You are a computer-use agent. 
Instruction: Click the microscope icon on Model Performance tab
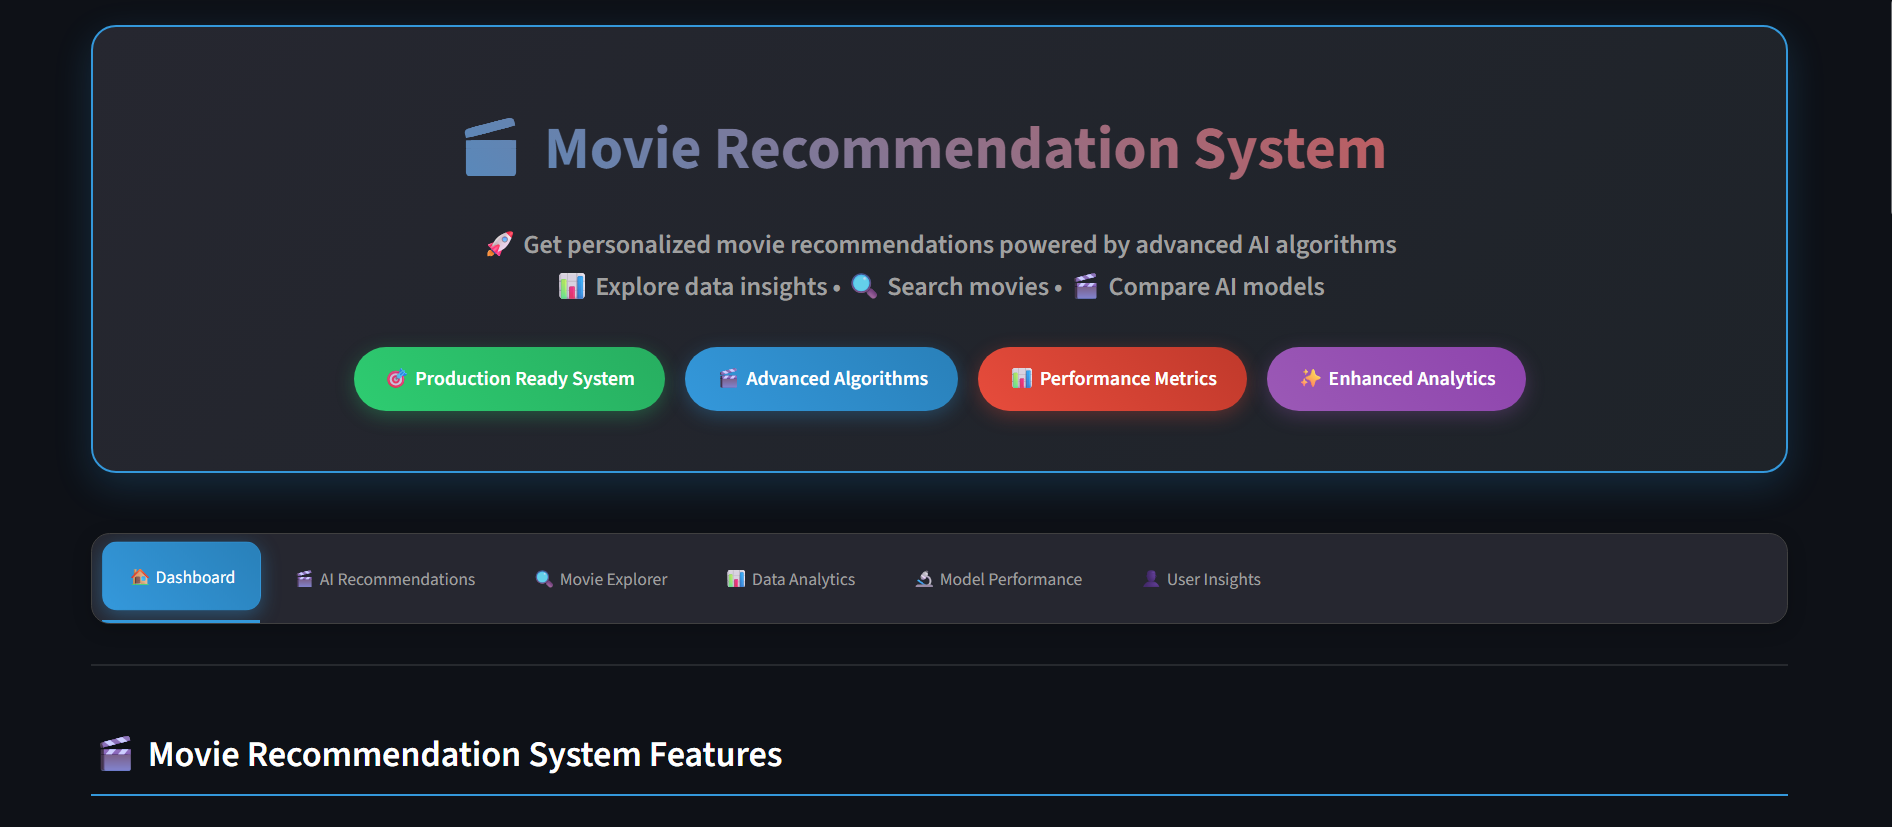point(924,579)
